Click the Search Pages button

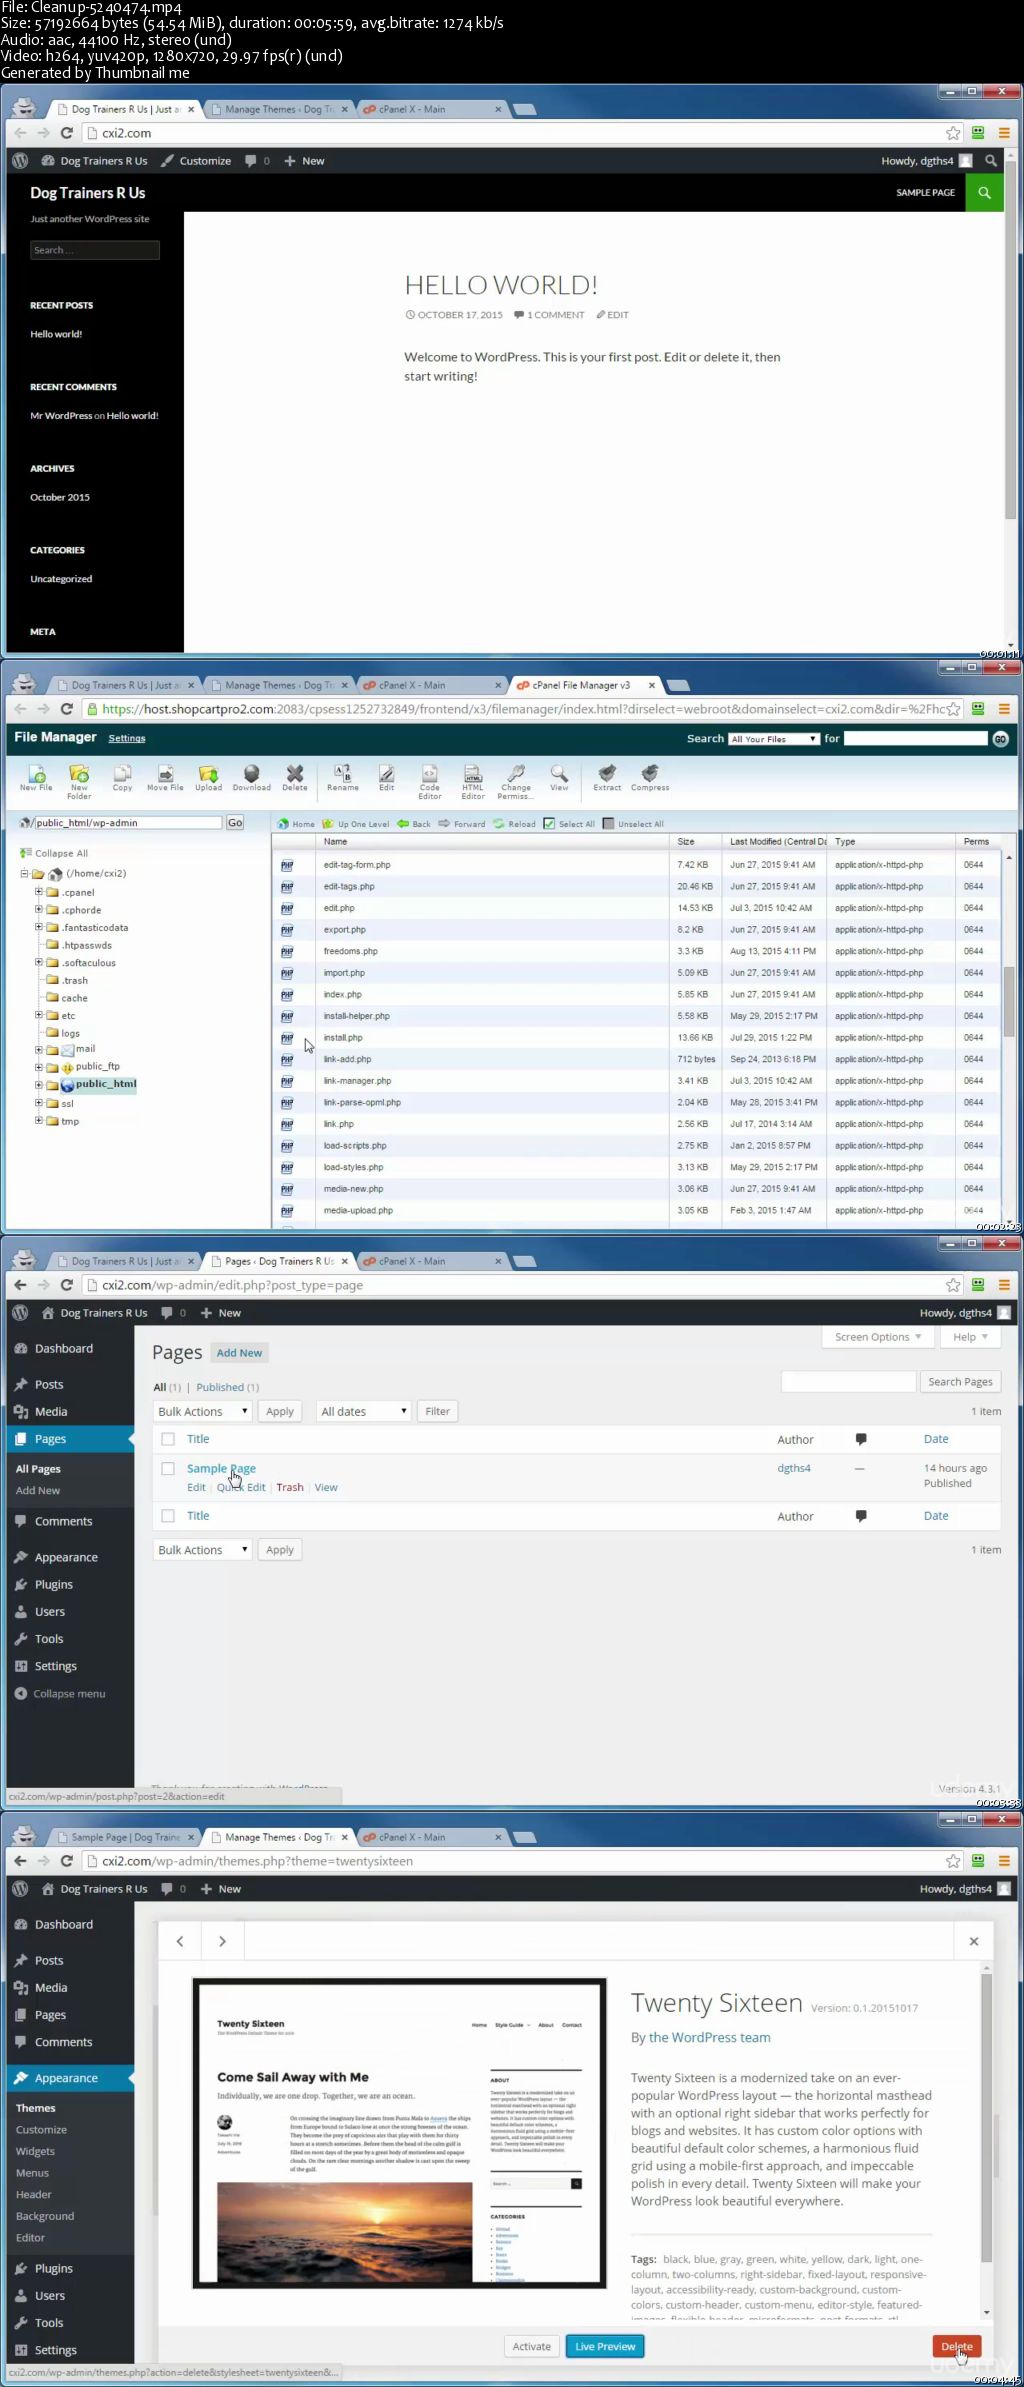(x=960, y=1382)
